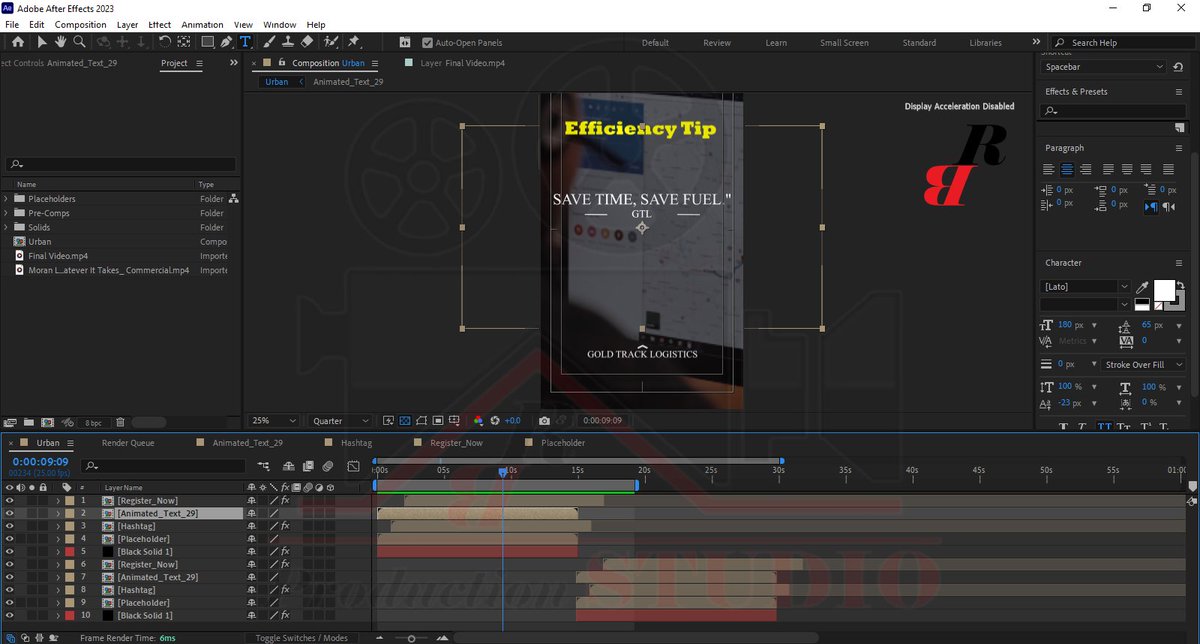Image resolution: width=1200 pixels, height=644 pixels.
Task: Click the white fill color swatch
Action: point(1164,290)
